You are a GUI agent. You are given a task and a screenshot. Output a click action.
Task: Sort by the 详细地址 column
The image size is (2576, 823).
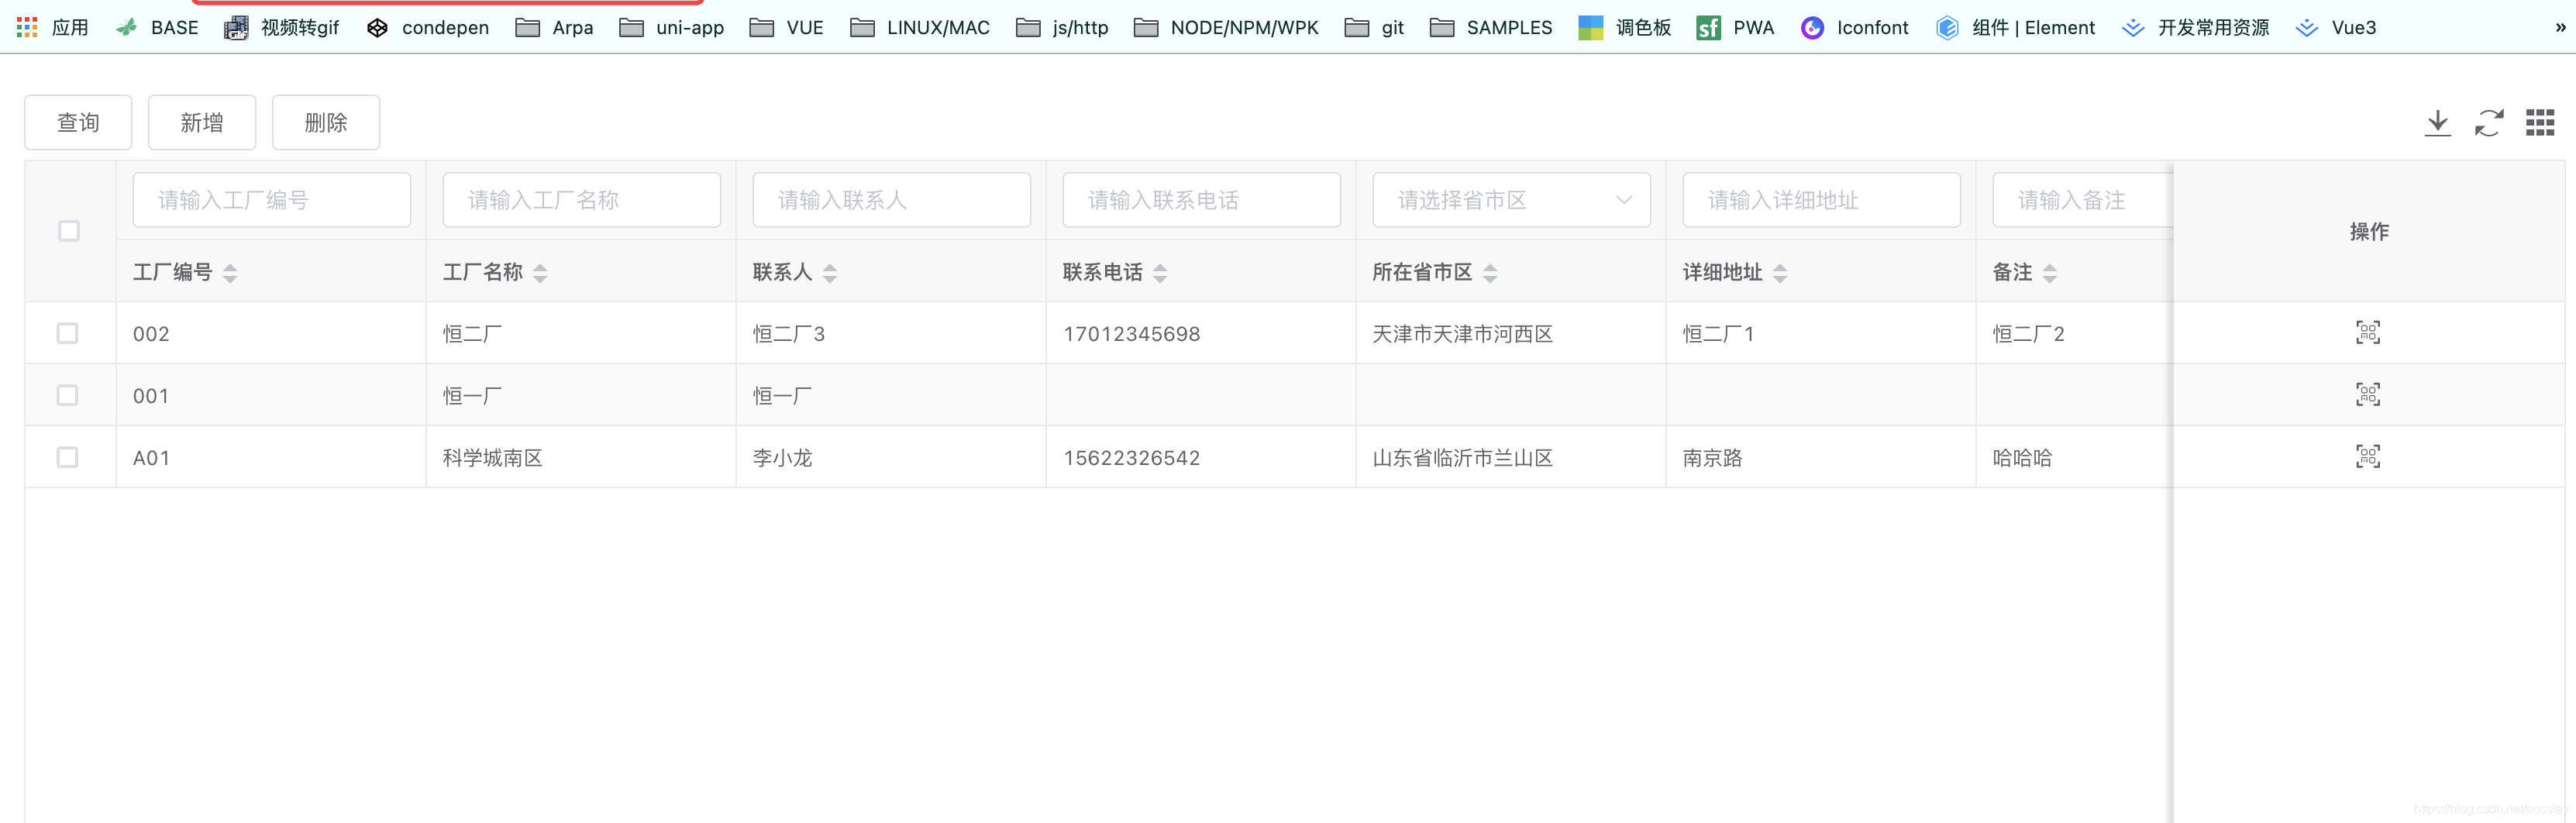[x=1780, y=273]
